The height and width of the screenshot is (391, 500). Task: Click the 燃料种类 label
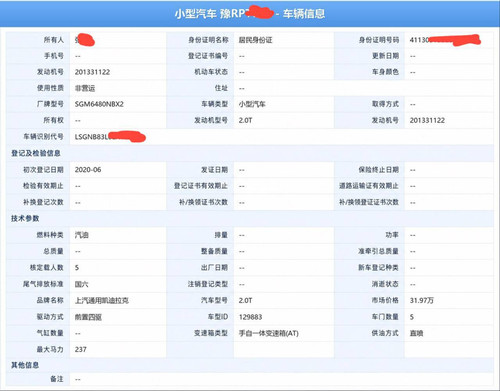[50, 235]
